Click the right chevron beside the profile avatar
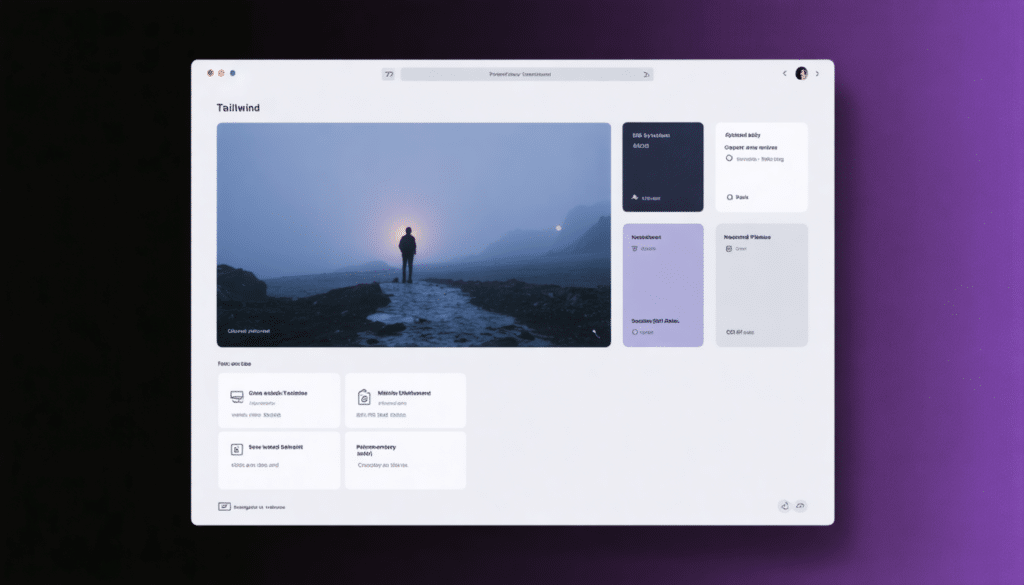 click(x=817, y=74)
